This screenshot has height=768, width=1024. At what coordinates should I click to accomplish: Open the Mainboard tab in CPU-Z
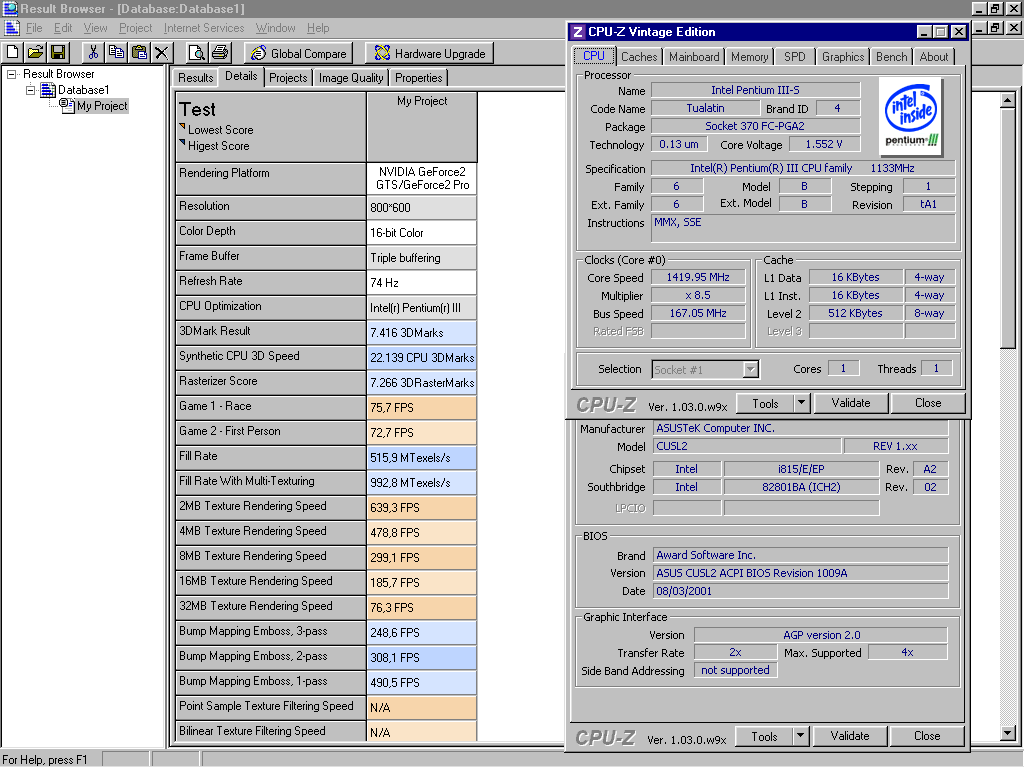[x=694, y=57]
